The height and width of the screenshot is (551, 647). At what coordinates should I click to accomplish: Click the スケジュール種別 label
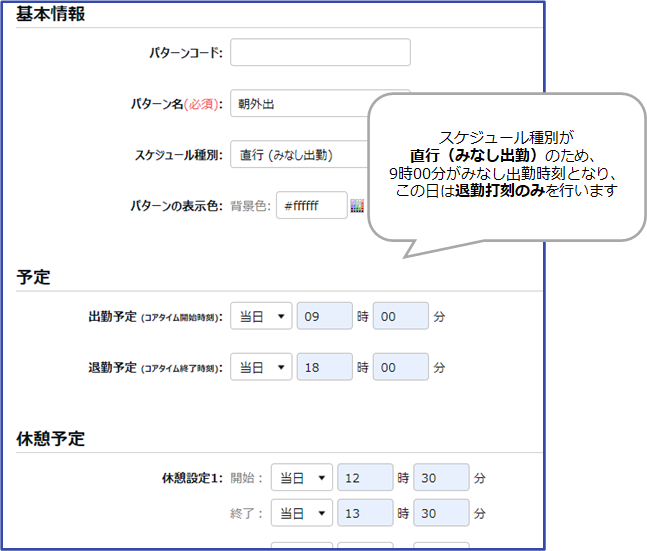tap(179, 155)
